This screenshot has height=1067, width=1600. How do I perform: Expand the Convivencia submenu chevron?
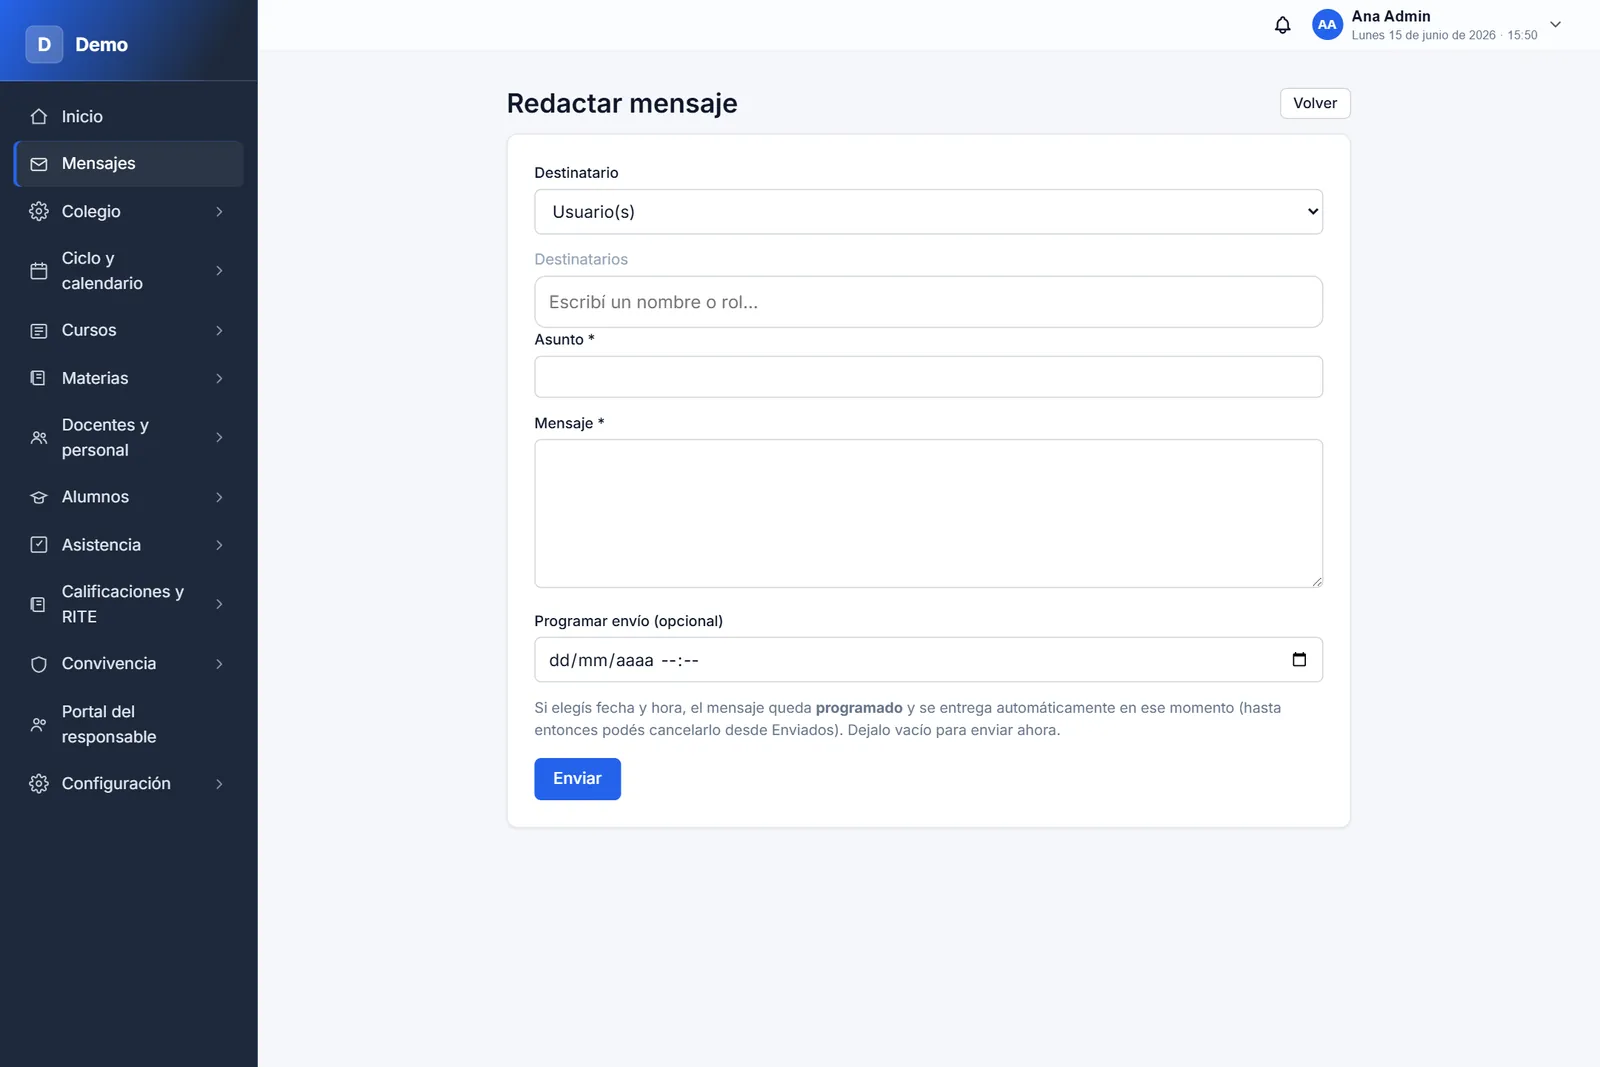click(x=219, y=664)
